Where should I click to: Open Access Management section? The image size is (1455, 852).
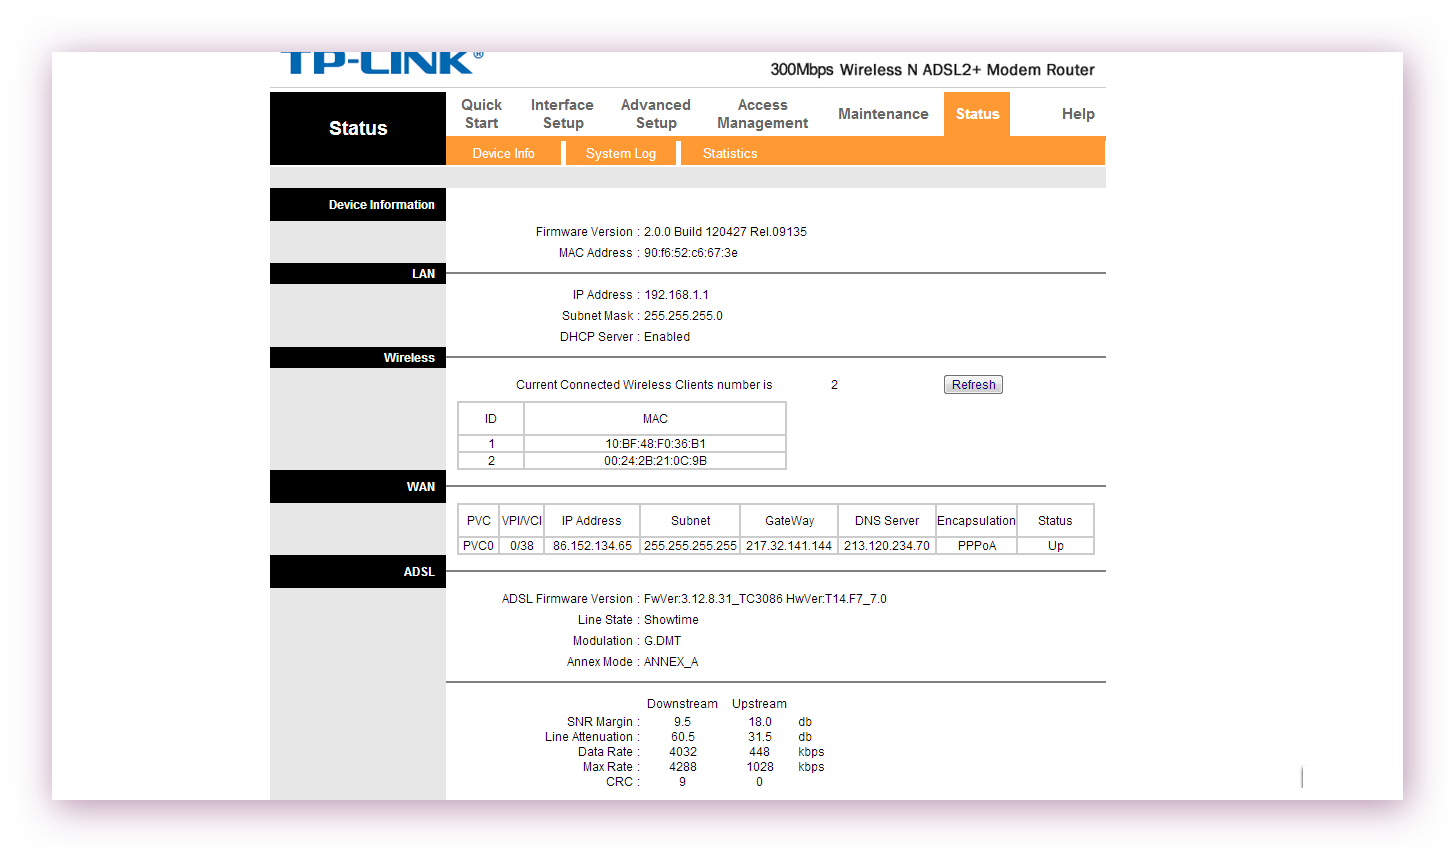[762, 114]
